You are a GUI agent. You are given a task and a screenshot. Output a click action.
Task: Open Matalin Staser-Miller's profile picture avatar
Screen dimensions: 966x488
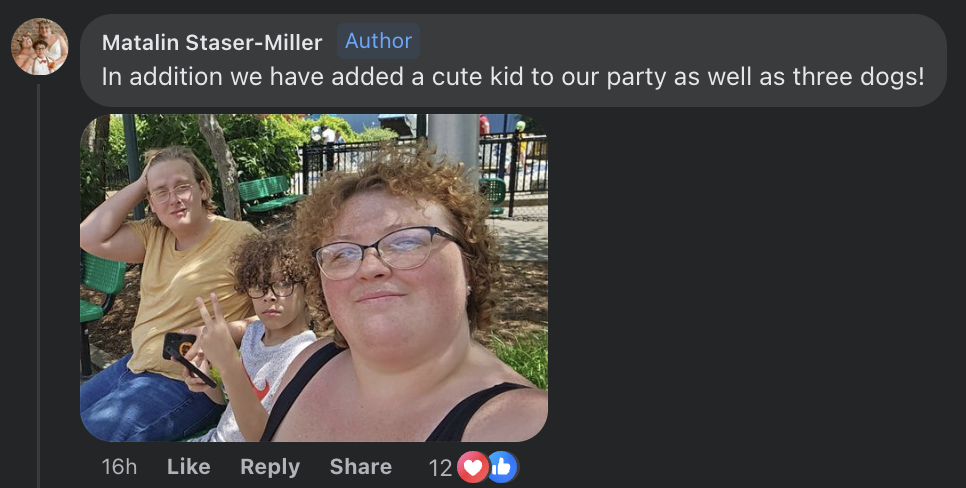point(39,46)
